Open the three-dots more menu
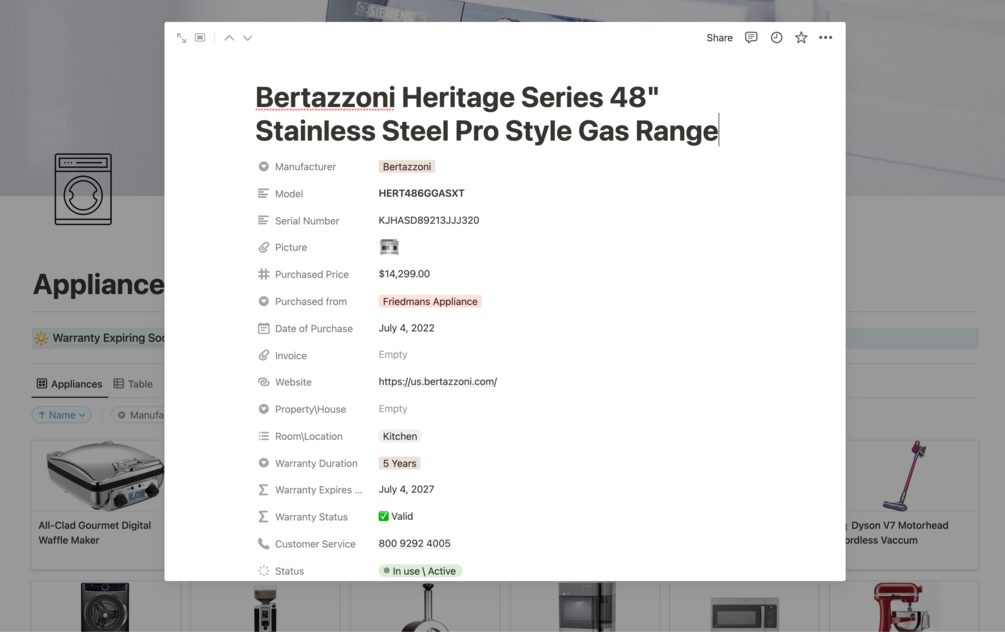Screen dimensions: 1005x632 [825, 38]
